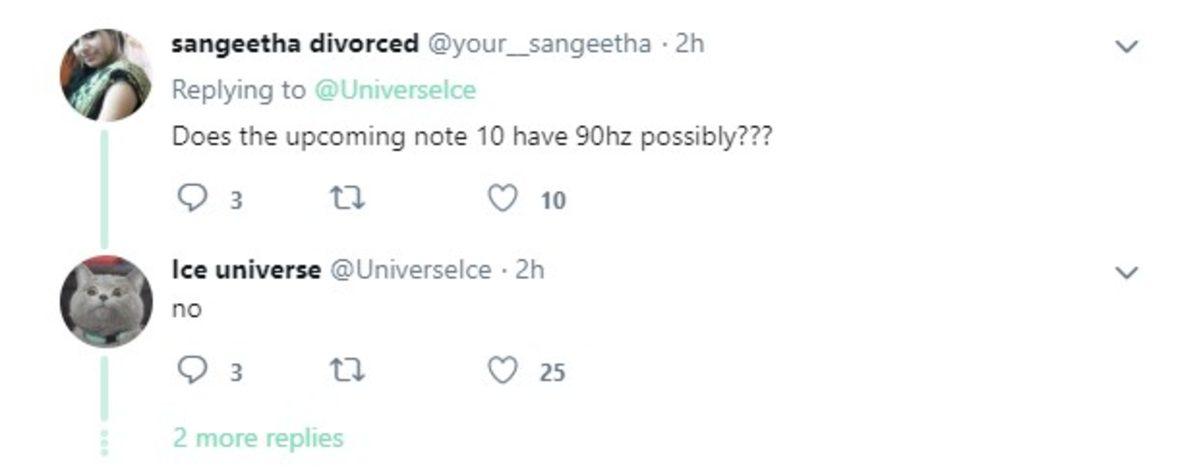This screenshot has width=1200, height=470.
Task: Click the @UniverseIce handle next to Ice universe
Action: 410,270
